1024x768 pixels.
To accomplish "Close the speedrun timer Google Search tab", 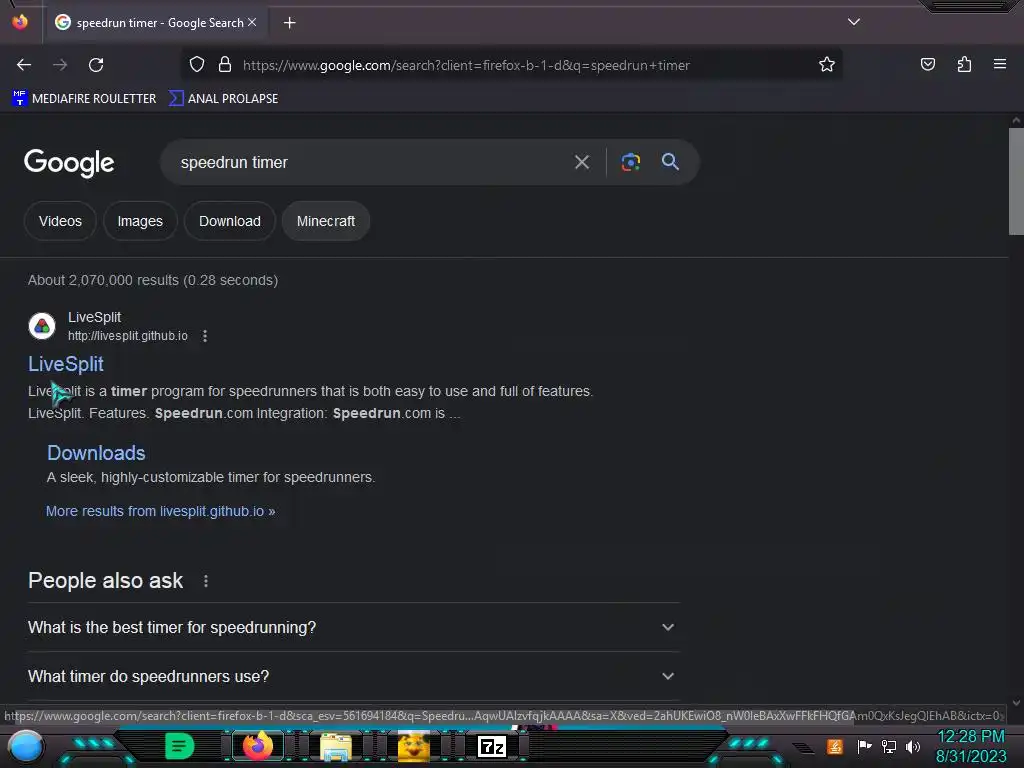I will (252, 22).
